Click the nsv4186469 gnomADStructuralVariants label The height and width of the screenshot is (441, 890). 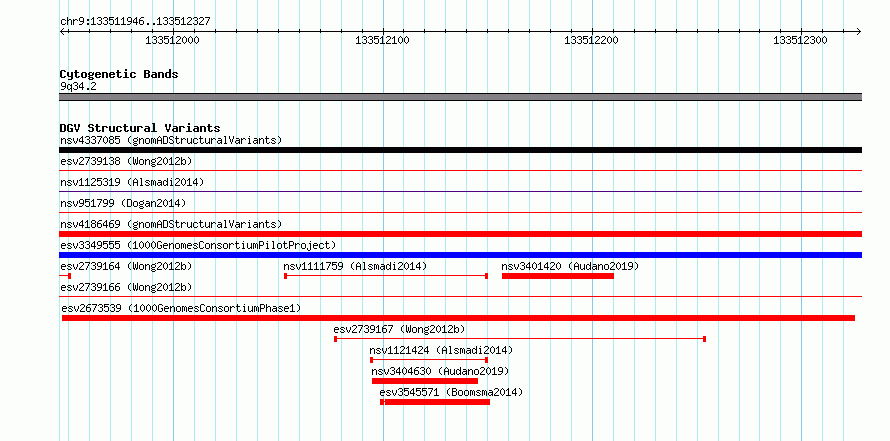[x=171, y=224]
